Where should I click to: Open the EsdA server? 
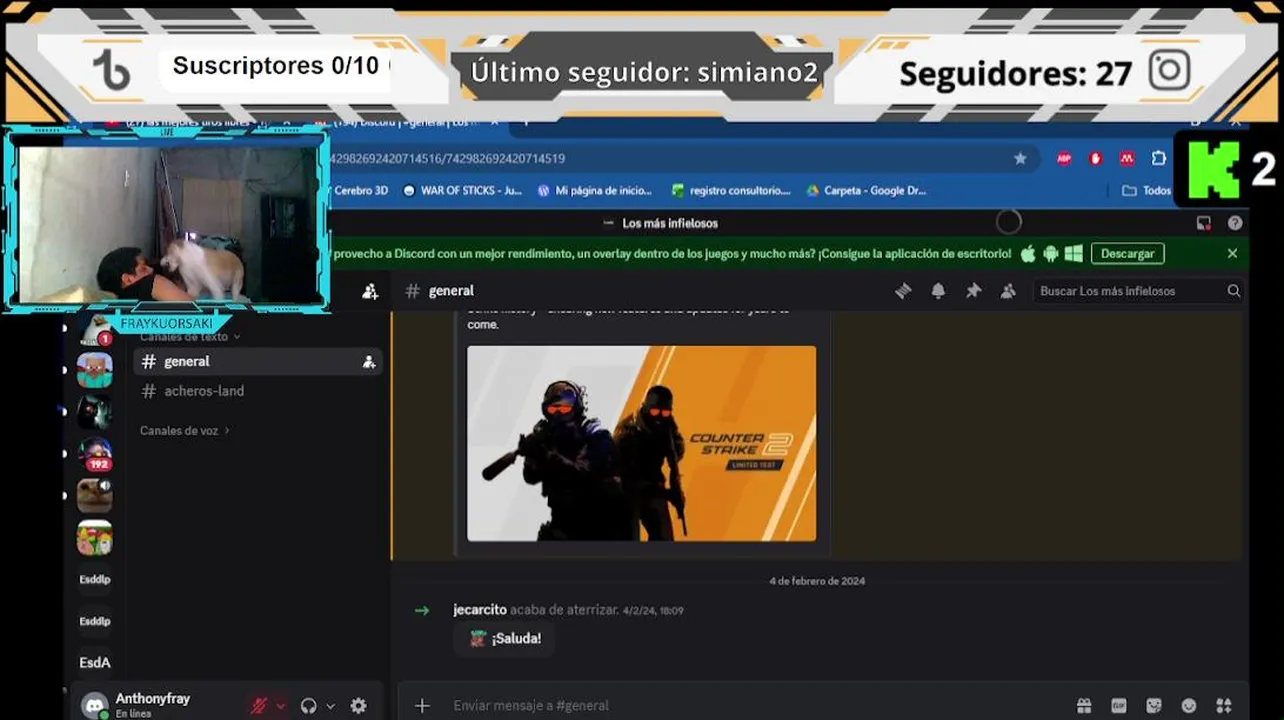(95, 662)
